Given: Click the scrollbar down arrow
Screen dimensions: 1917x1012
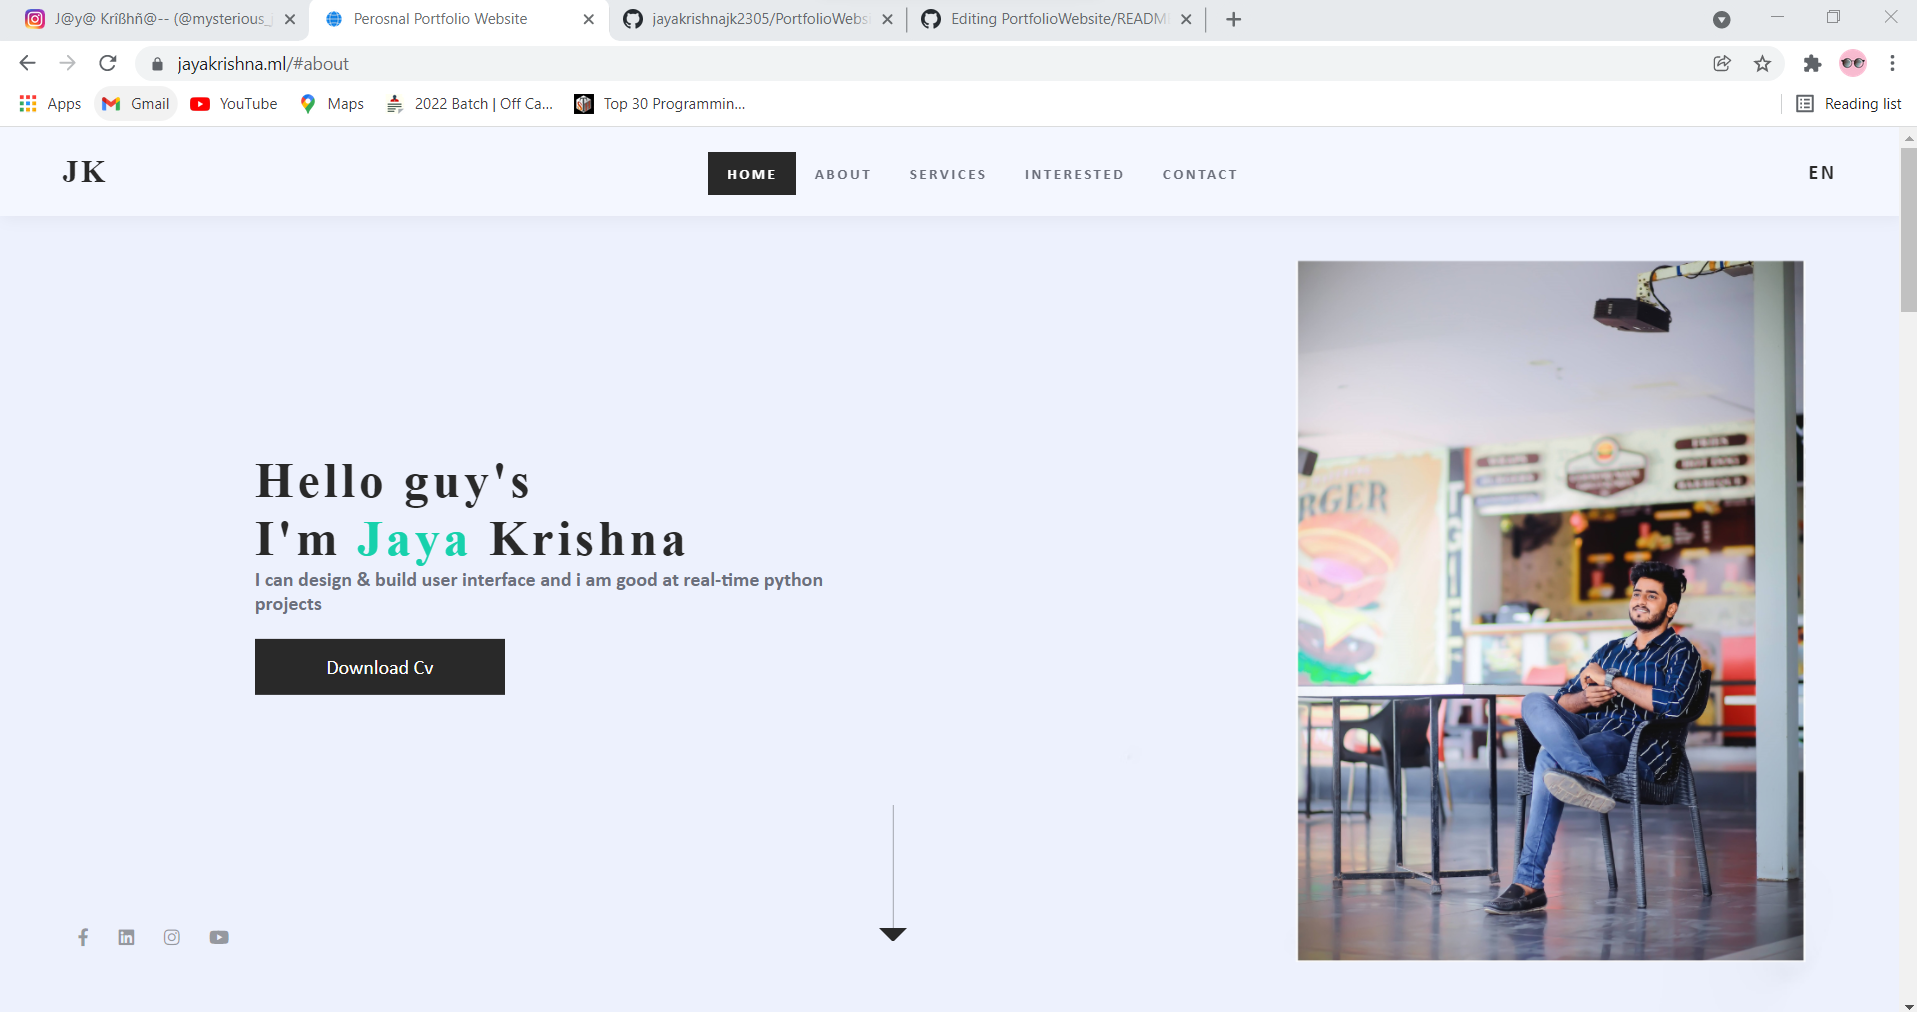Looking at the screenshot, I should coord(1908,1005).
